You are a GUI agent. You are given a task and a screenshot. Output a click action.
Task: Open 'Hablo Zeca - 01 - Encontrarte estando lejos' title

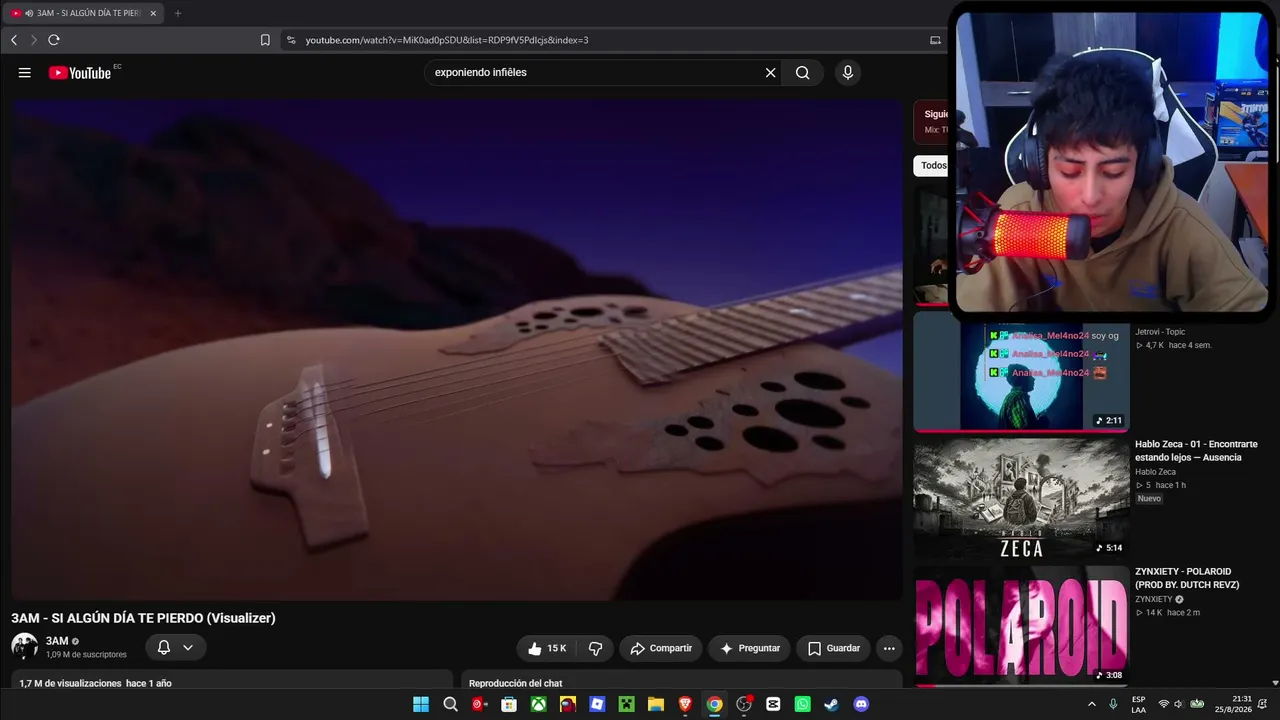(x=1196, y=451)
